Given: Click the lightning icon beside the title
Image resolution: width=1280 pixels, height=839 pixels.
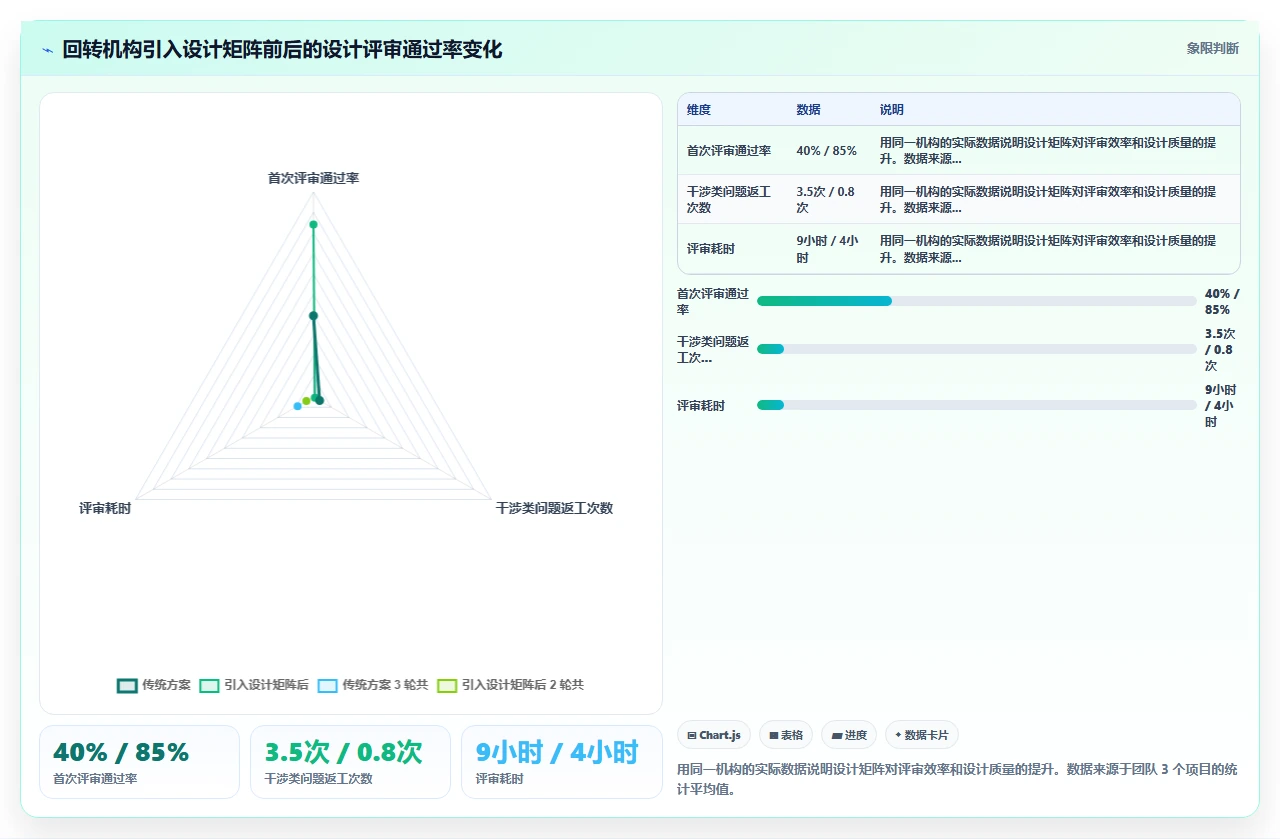Looking at the screenshot, I should click(x=47, y=49).
